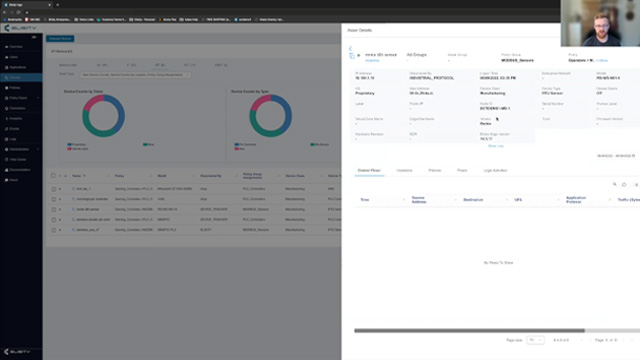The width and height of the screenshot is (640, 360).
Task: Click the refresh icon above flows table
Action: (624, 184)
